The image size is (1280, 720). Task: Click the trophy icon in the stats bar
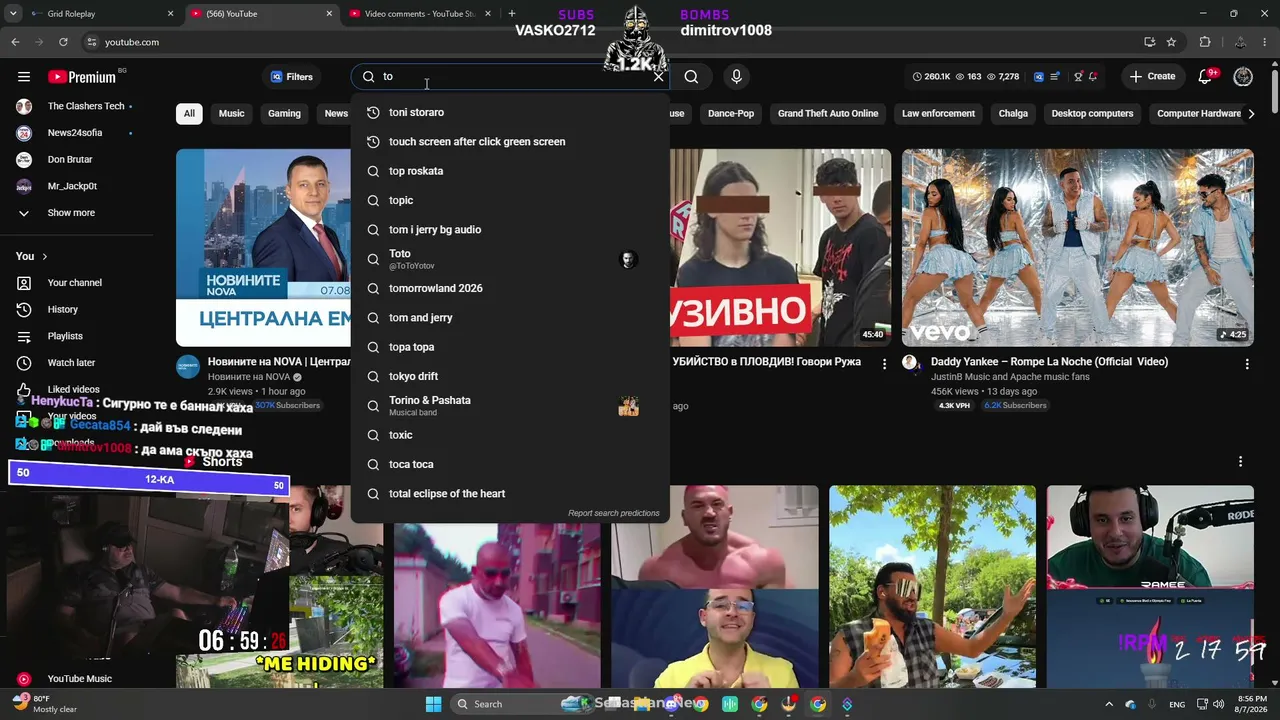point(1078,77)
